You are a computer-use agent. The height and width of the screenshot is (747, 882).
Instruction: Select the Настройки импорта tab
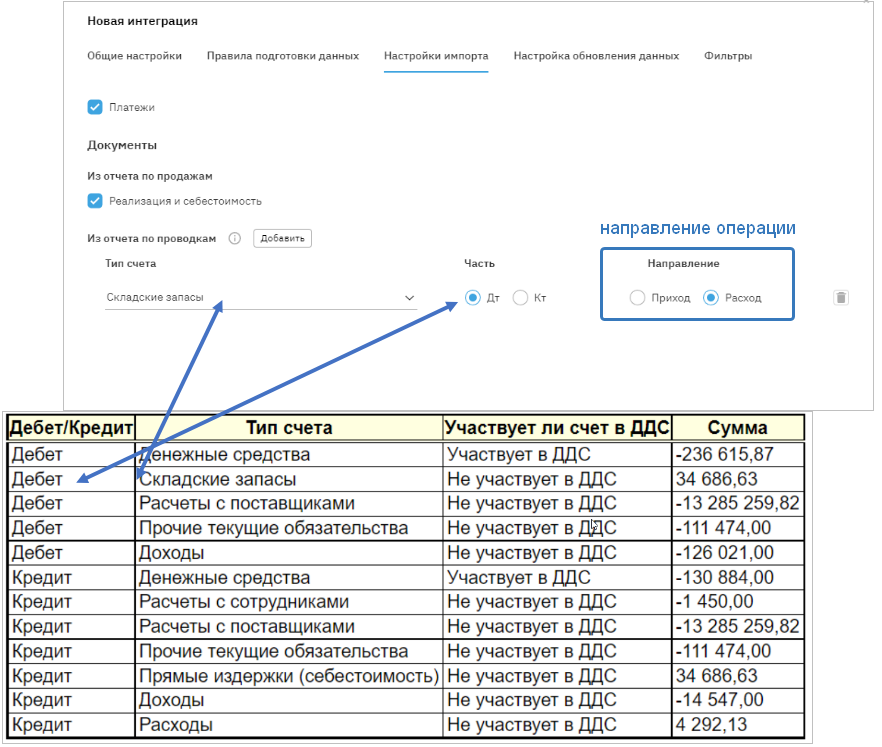coord(436,56)
